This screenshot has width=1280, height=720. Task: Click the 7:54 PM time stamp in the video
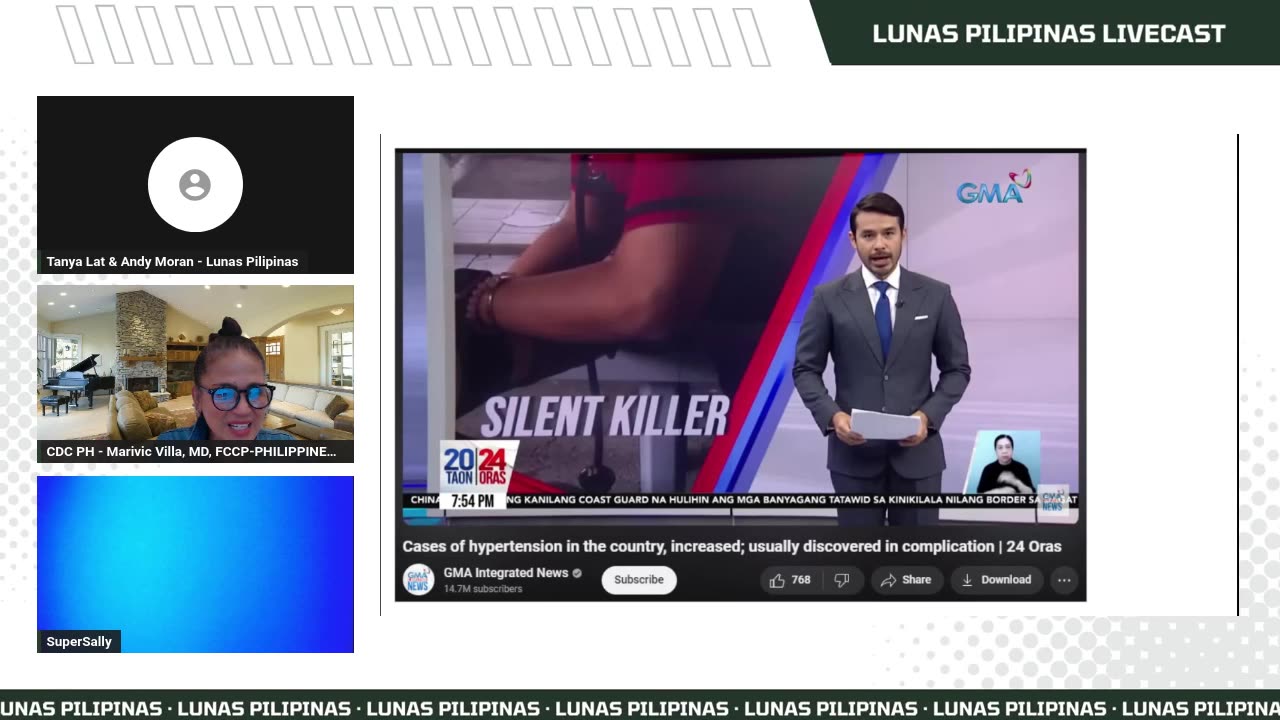(x=472, y=501)
